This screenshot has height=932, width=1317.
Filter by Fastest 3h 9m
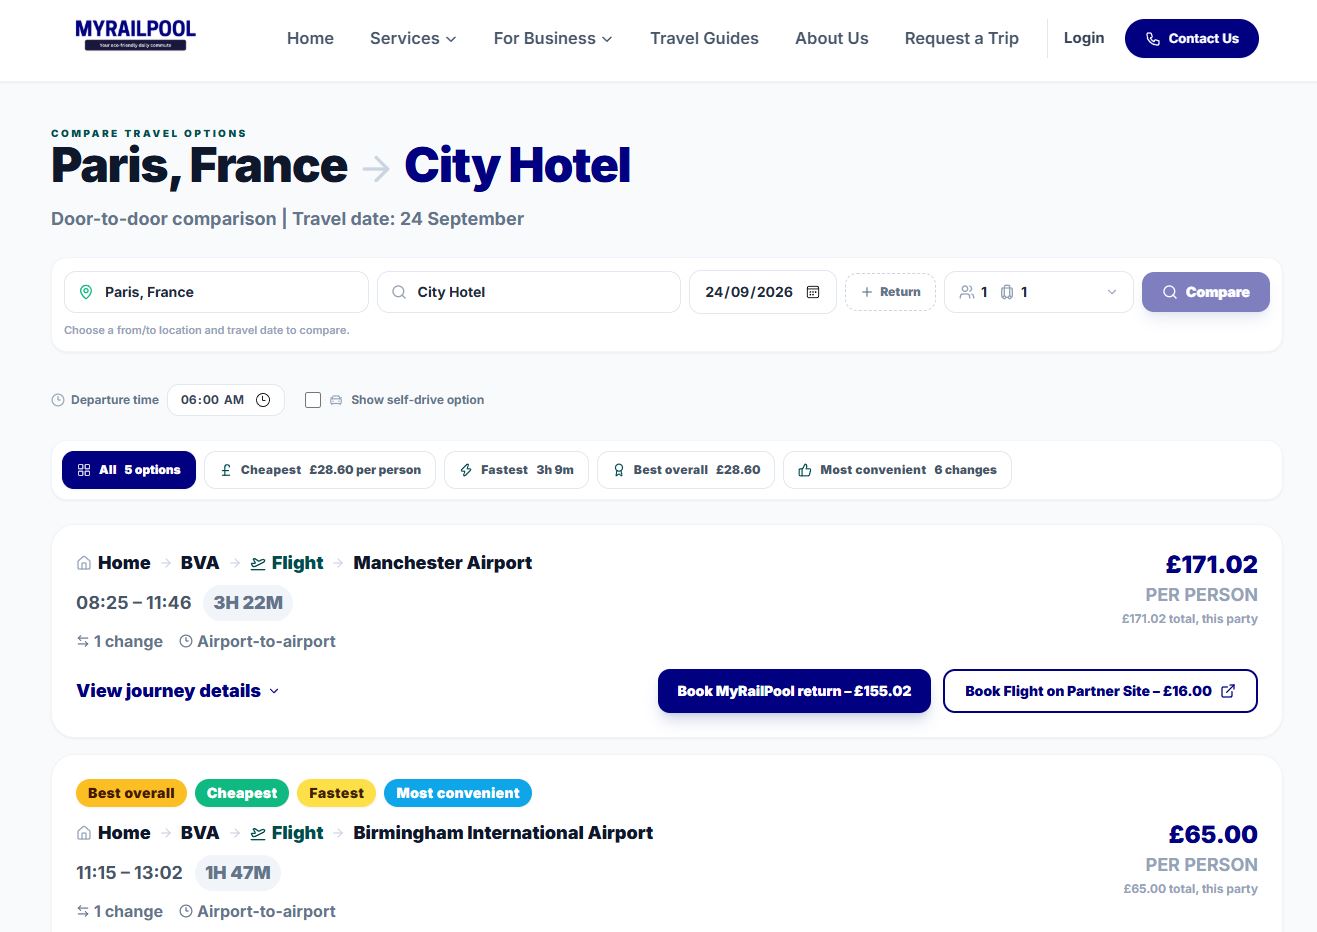[516, 470]
